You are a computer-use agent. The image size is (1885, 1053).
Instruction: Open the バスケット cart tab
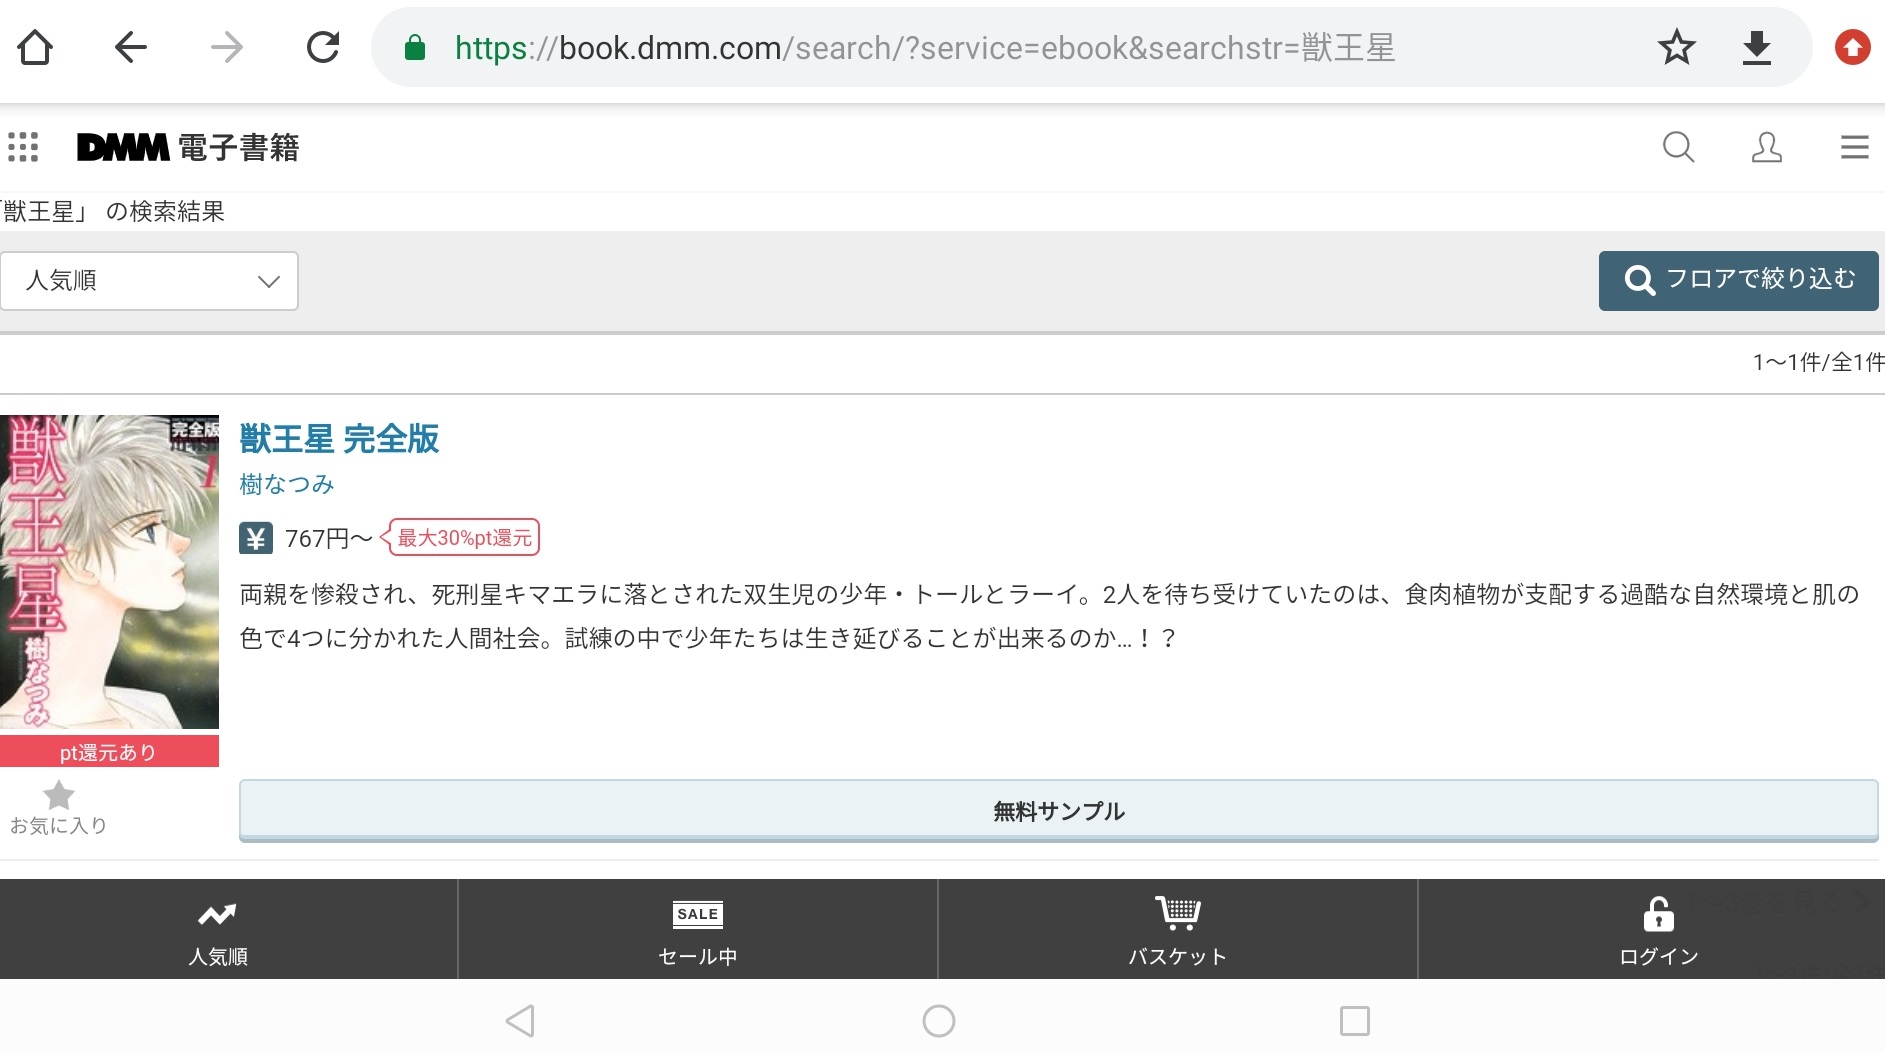1177,930
